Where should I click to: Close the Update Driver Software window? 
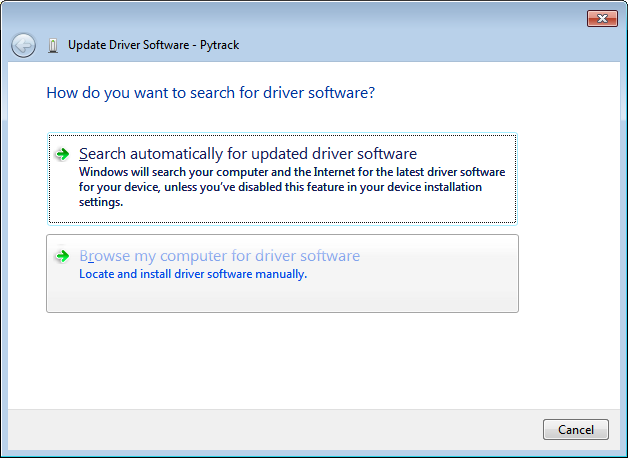(x=600, y=18)
